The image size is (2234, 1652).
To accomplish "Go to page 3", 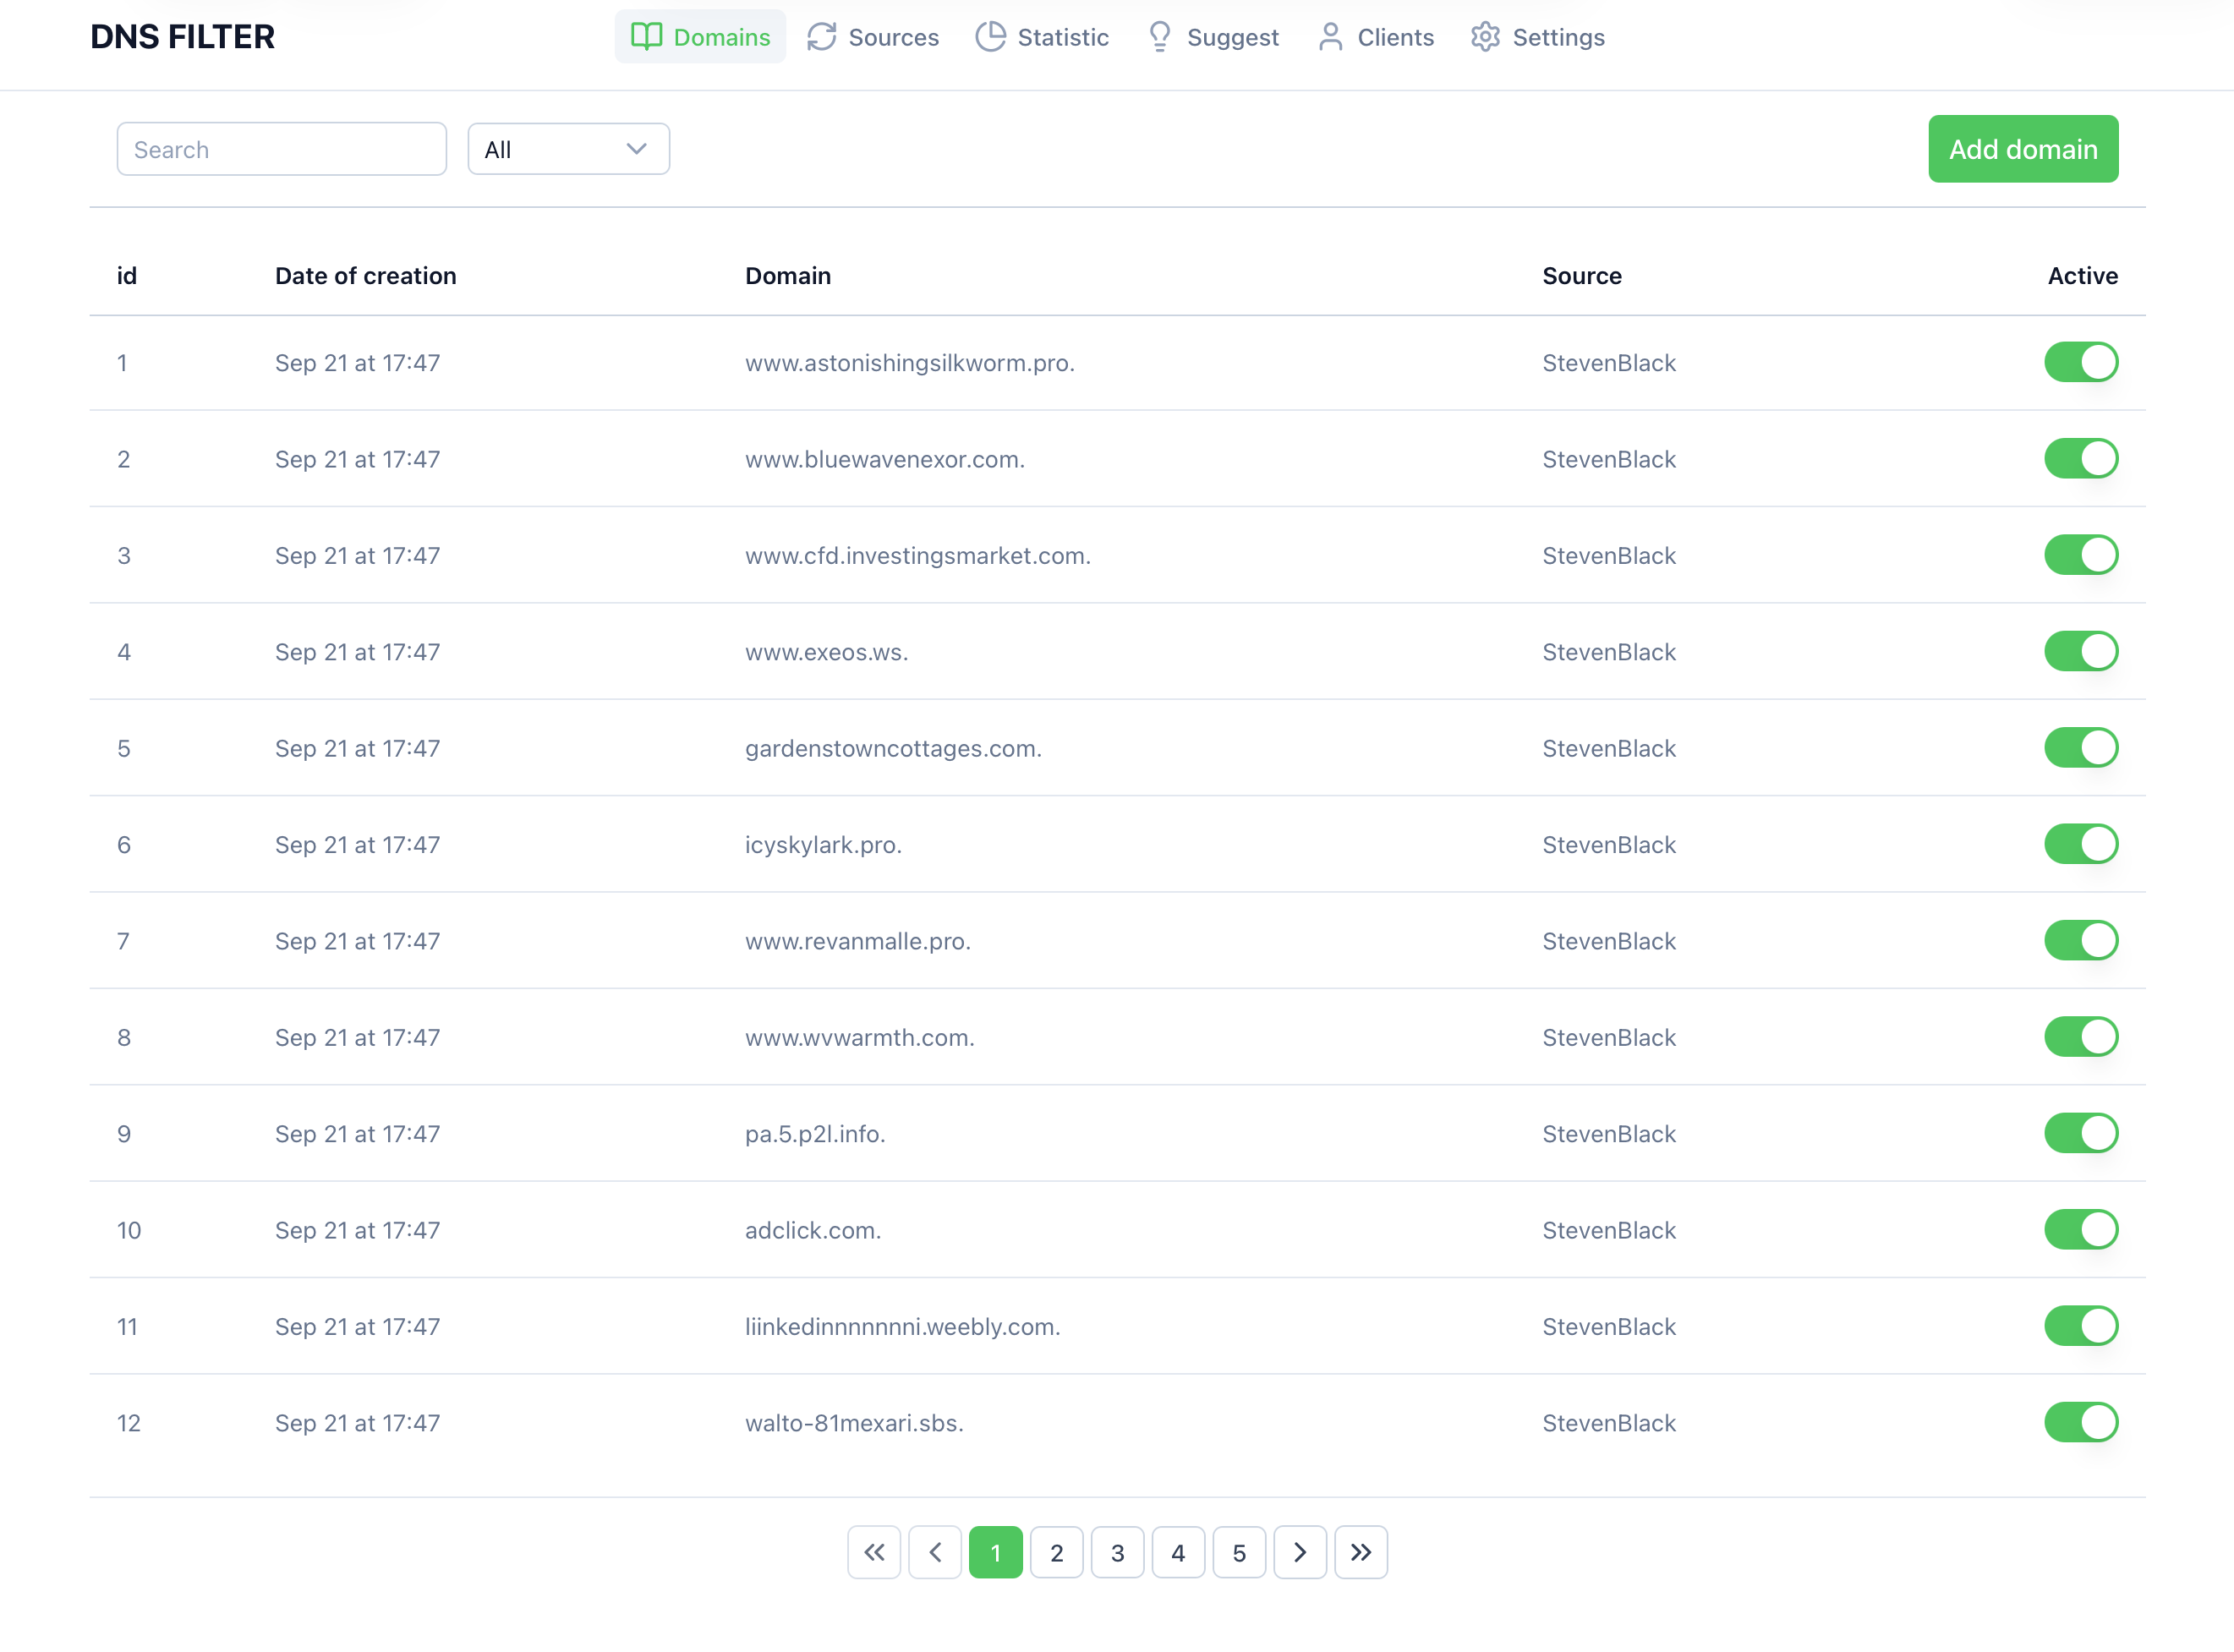I will coord(1118,1552).
